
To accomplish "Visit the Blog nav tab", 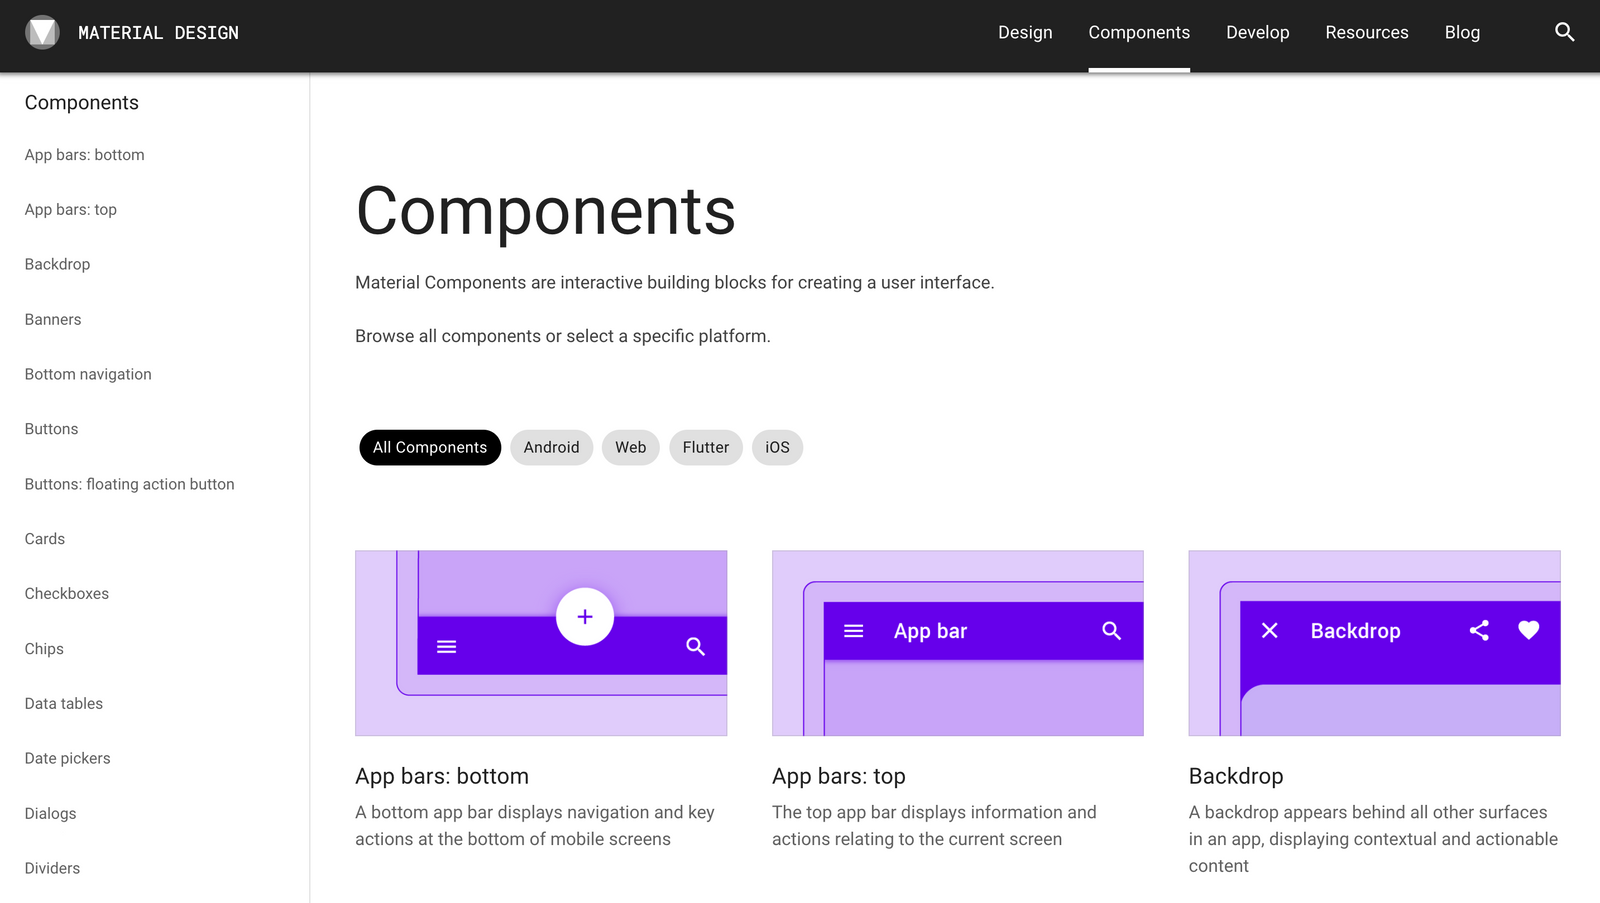I will pos(1462,32).
